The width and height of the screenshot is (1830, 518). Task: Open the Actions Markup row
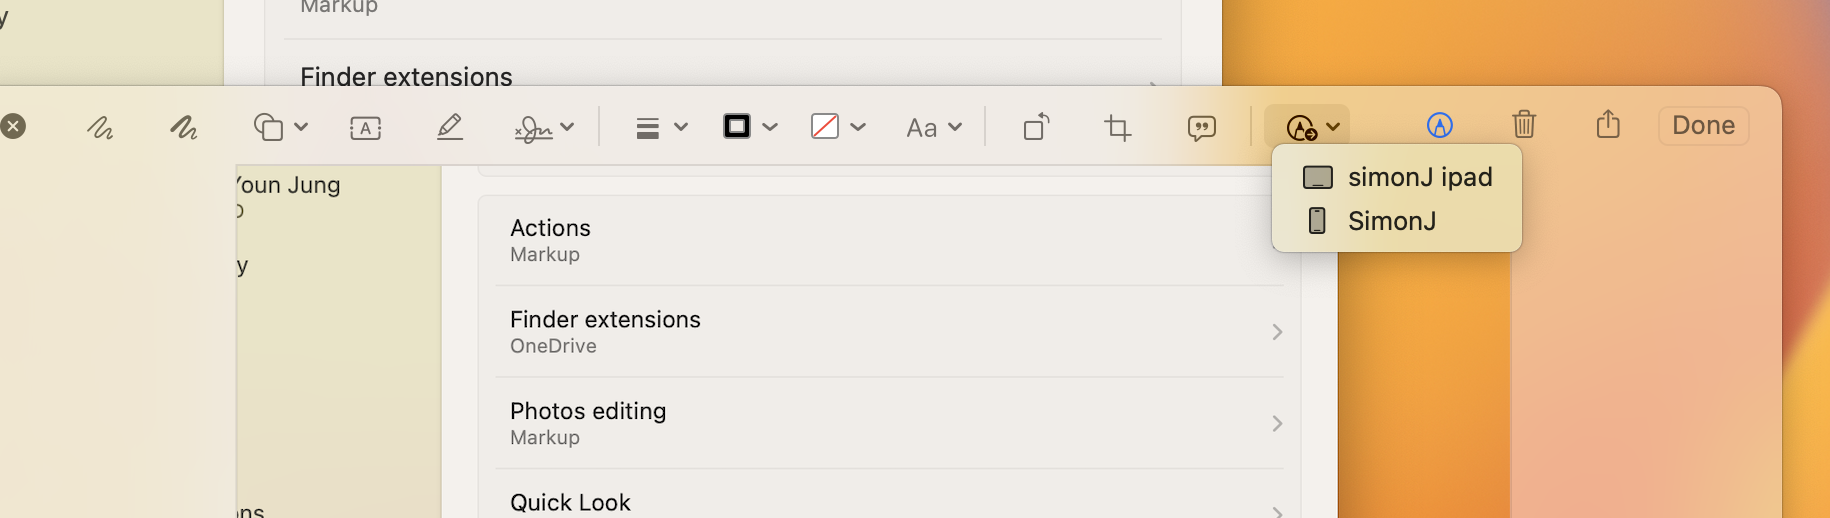(x=890, y=240)
